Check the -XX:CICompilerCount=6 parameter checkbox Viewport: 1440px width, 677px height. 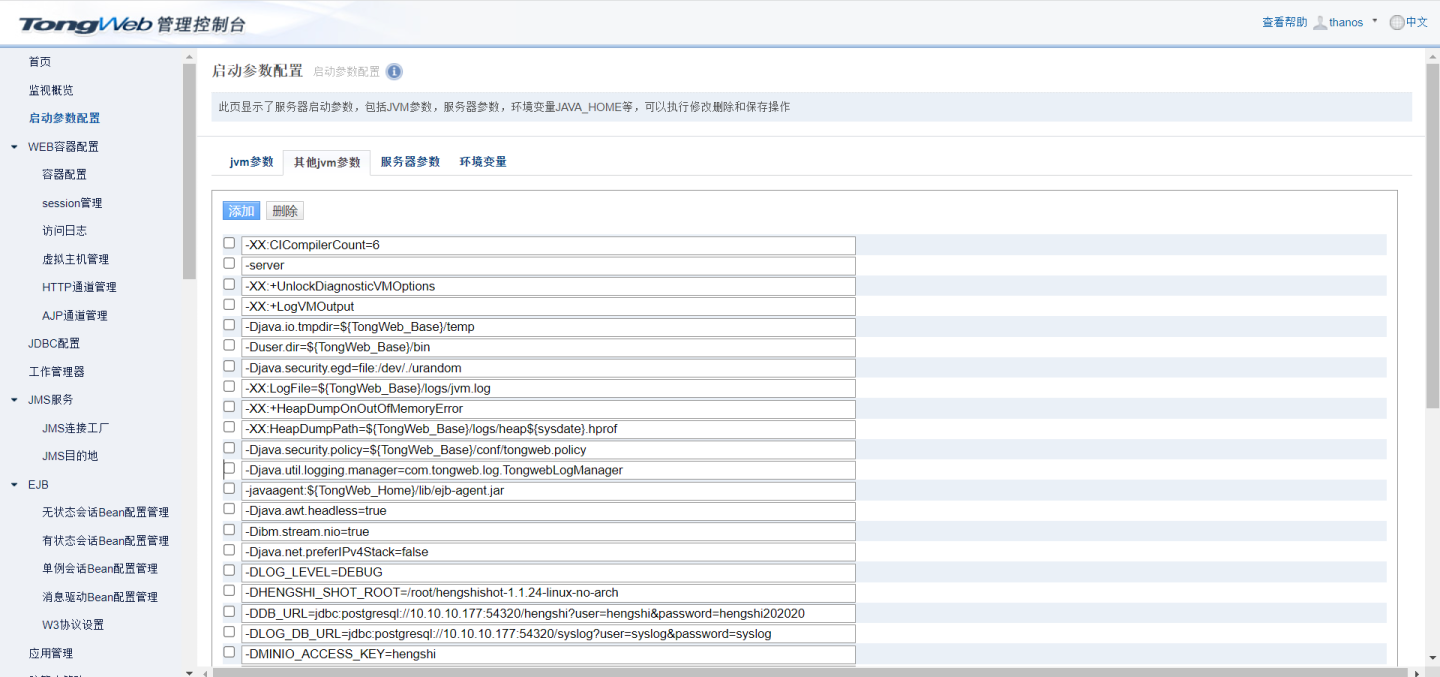pos(229,243)
